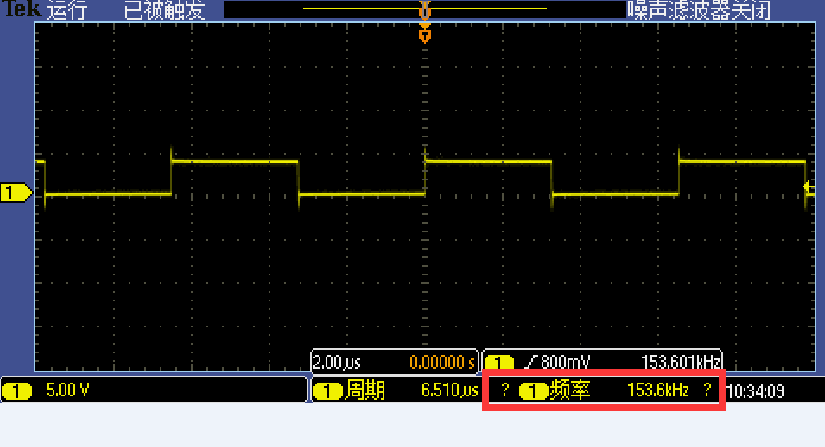This screenshot has height=447, width=825.
Task: Click the 153.601kHz trigger frequency counter
Action: click(x=680, y=362)
